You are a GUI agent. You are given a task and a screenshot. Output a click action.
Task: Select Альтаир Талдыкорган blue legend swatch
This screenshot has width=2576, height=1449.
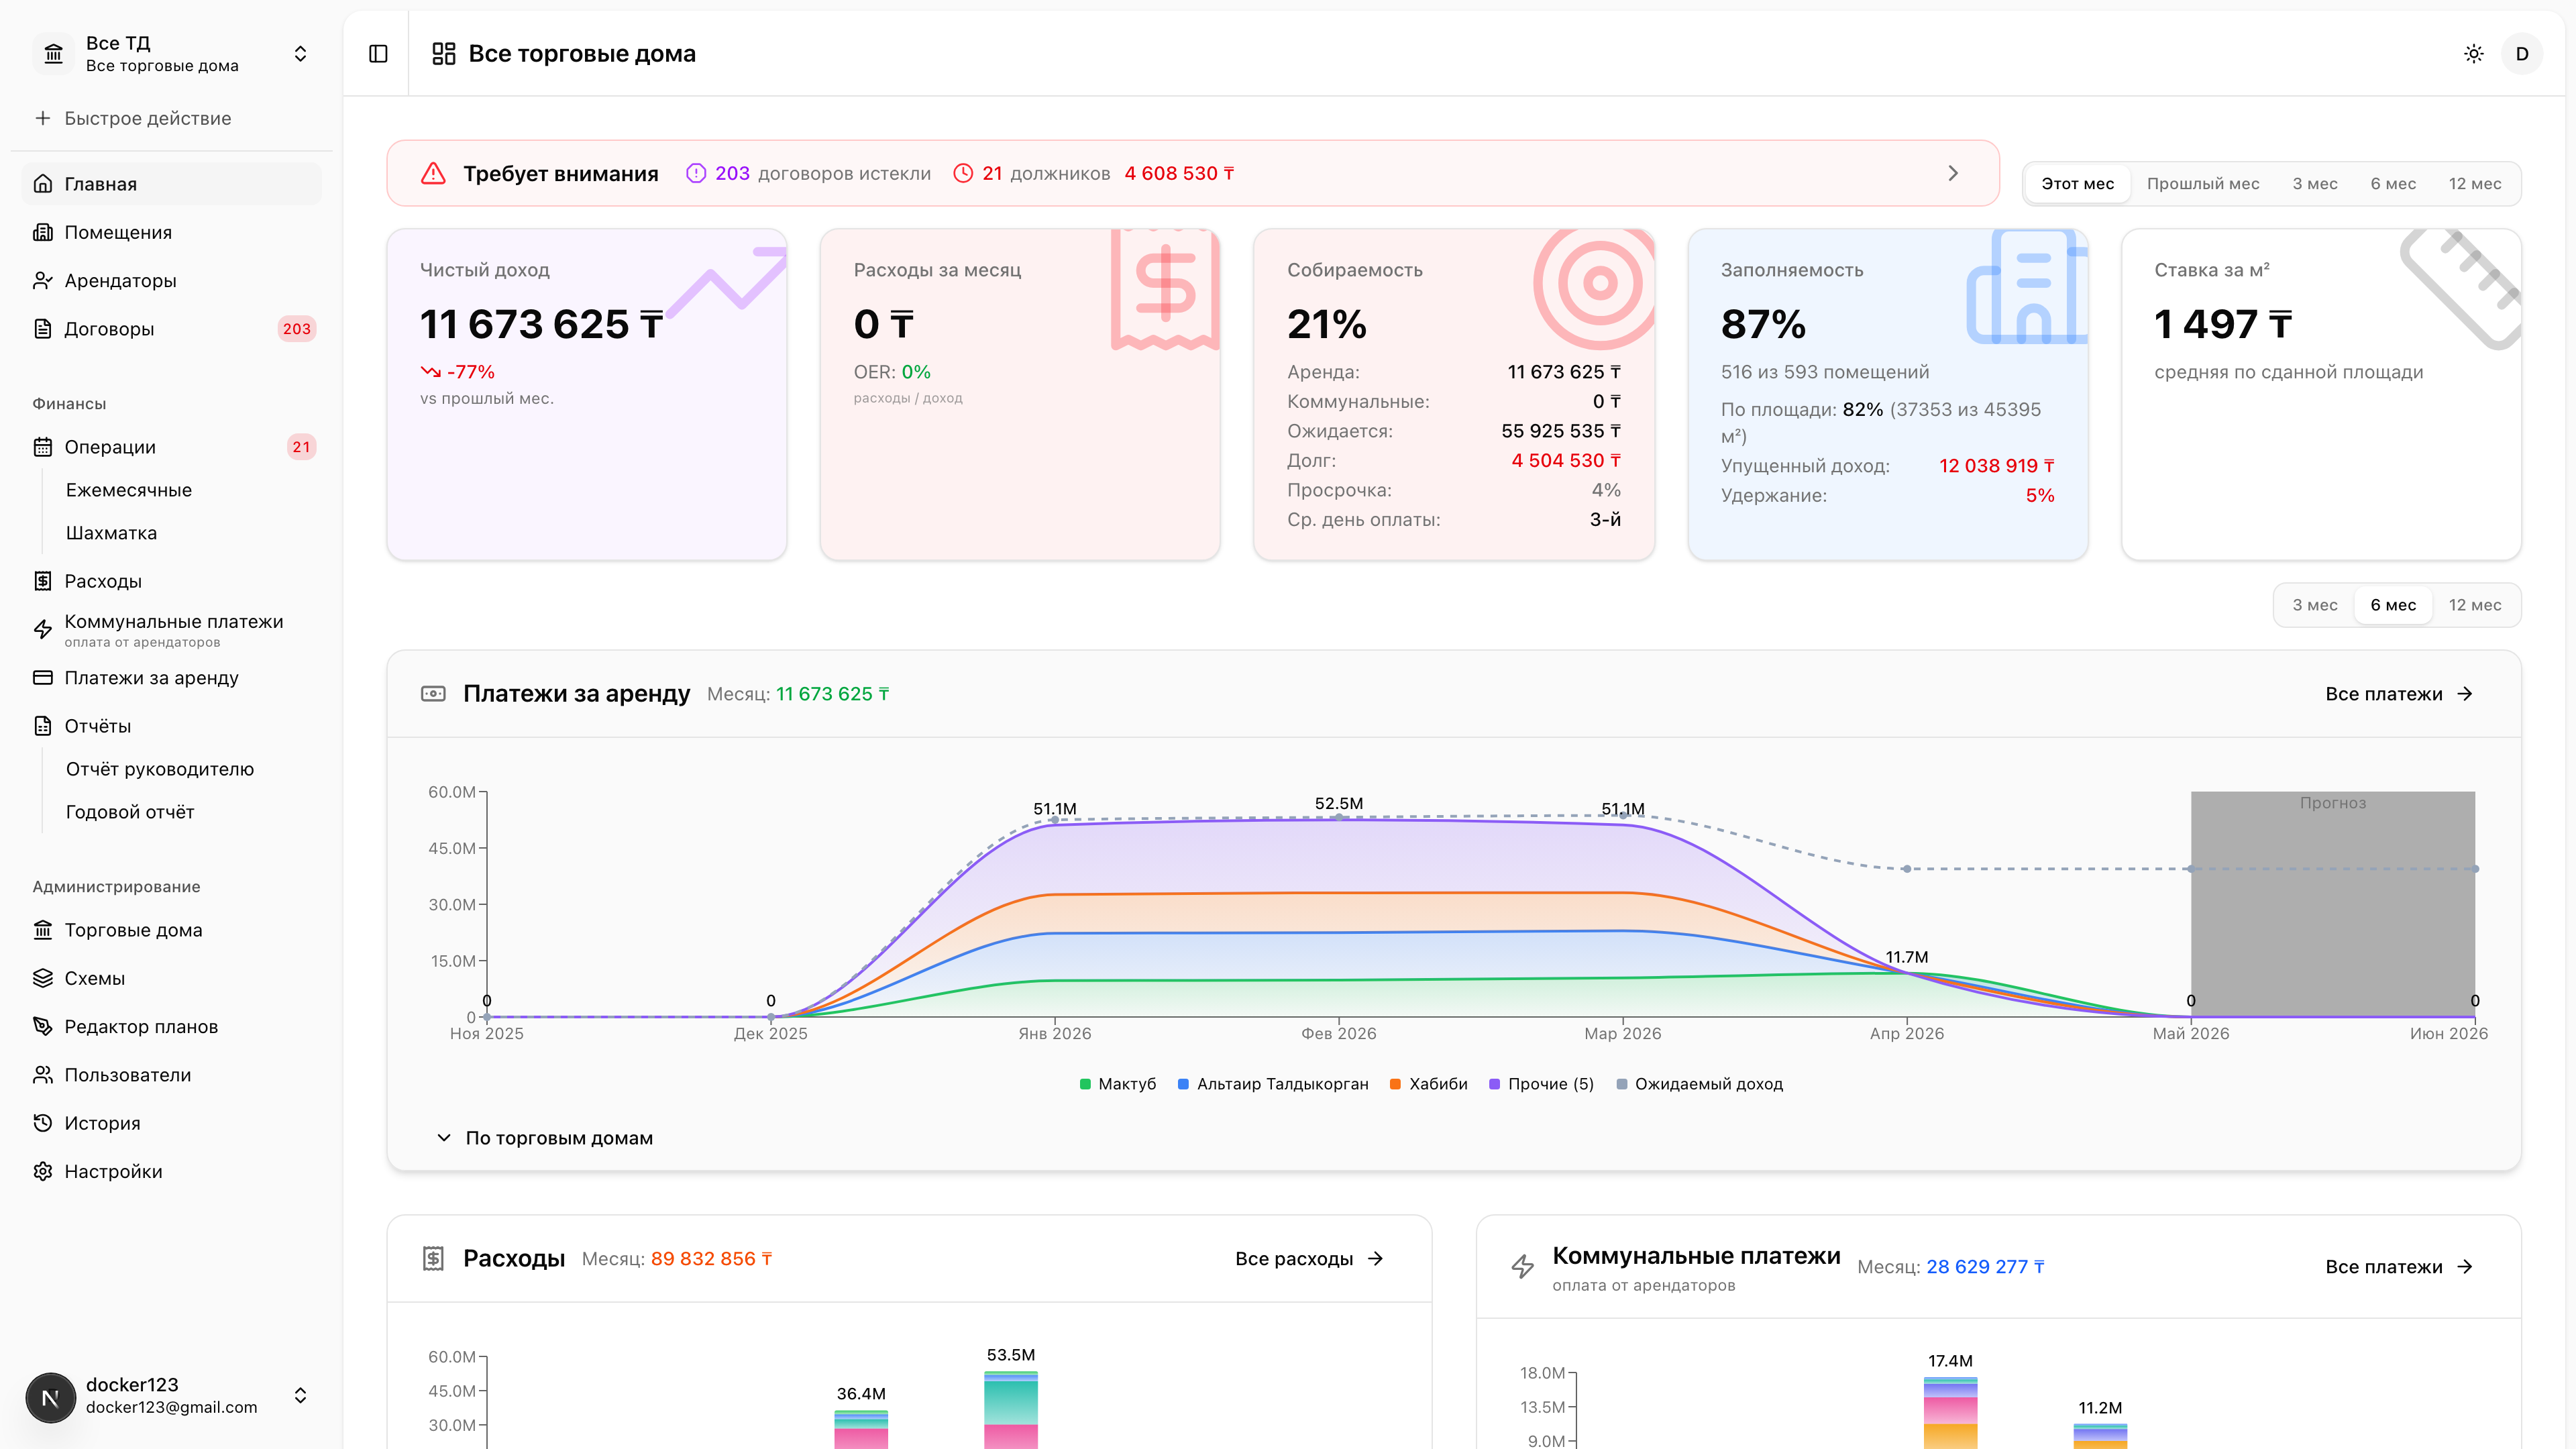pyautogui.click(x=1183, y=1084)
